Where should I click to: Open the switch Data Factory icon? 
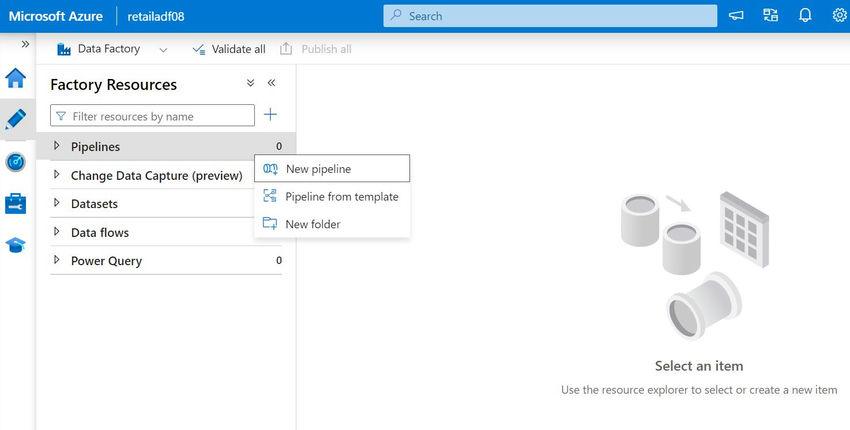(x=770, y=16)
